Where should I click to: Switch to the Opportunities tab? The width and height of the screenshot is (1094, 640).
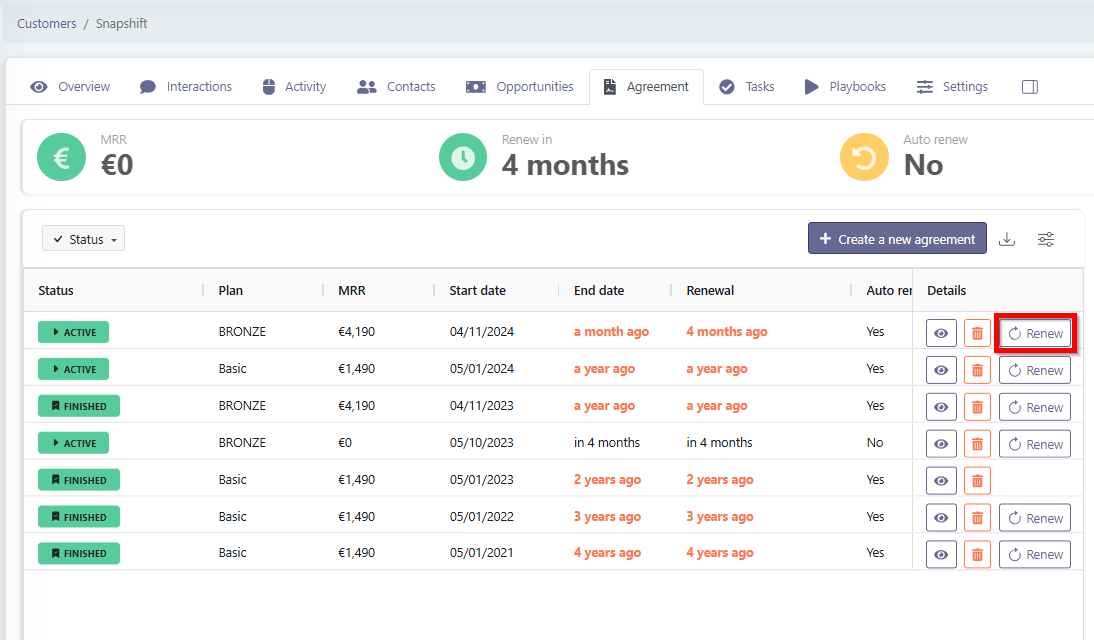point(520,87)
